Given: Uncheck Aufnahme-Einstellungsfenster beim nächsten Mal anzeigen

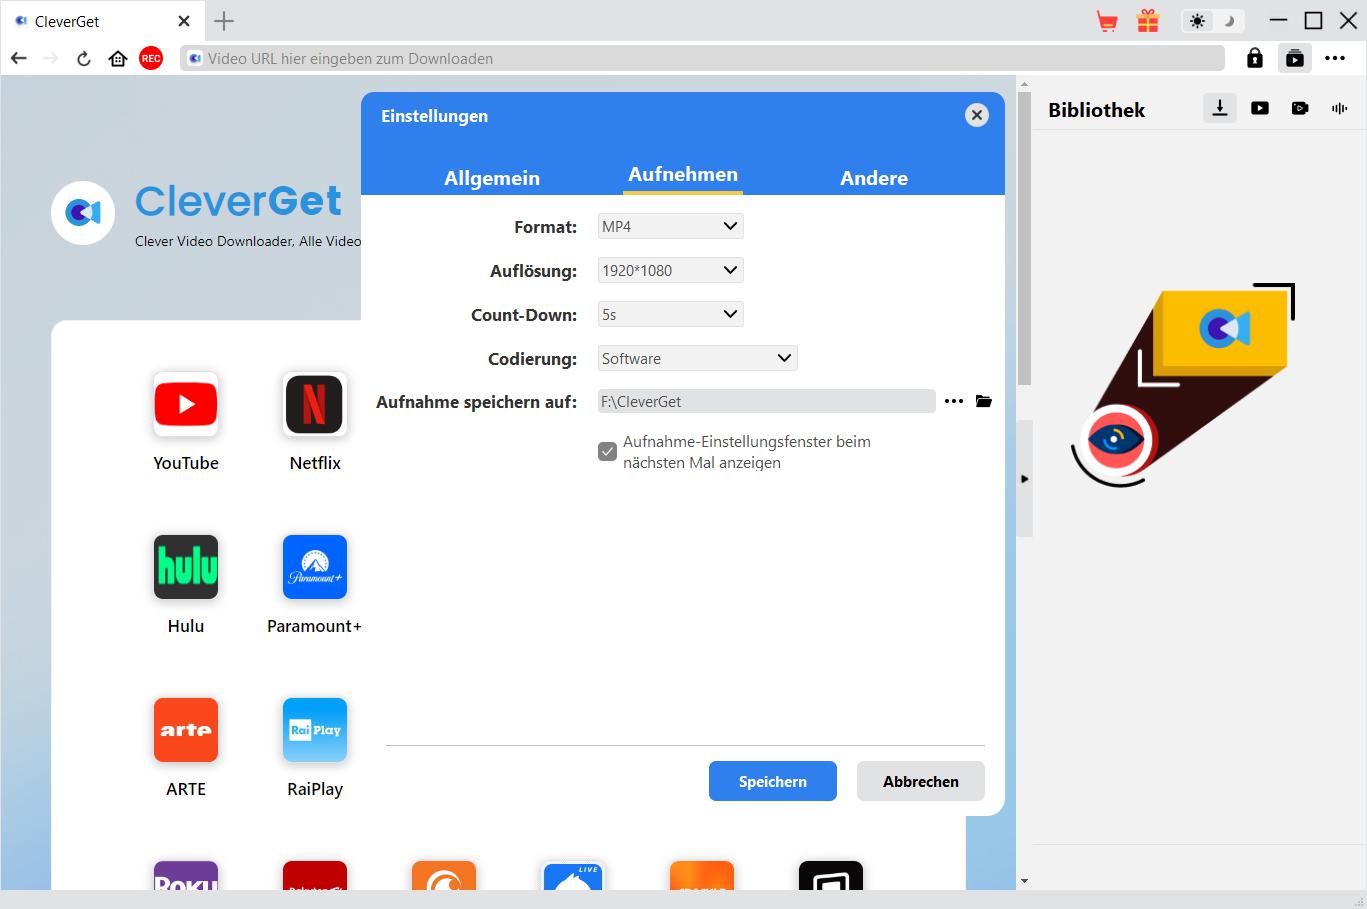Looking at the screenshot, I should click(607, 452).
